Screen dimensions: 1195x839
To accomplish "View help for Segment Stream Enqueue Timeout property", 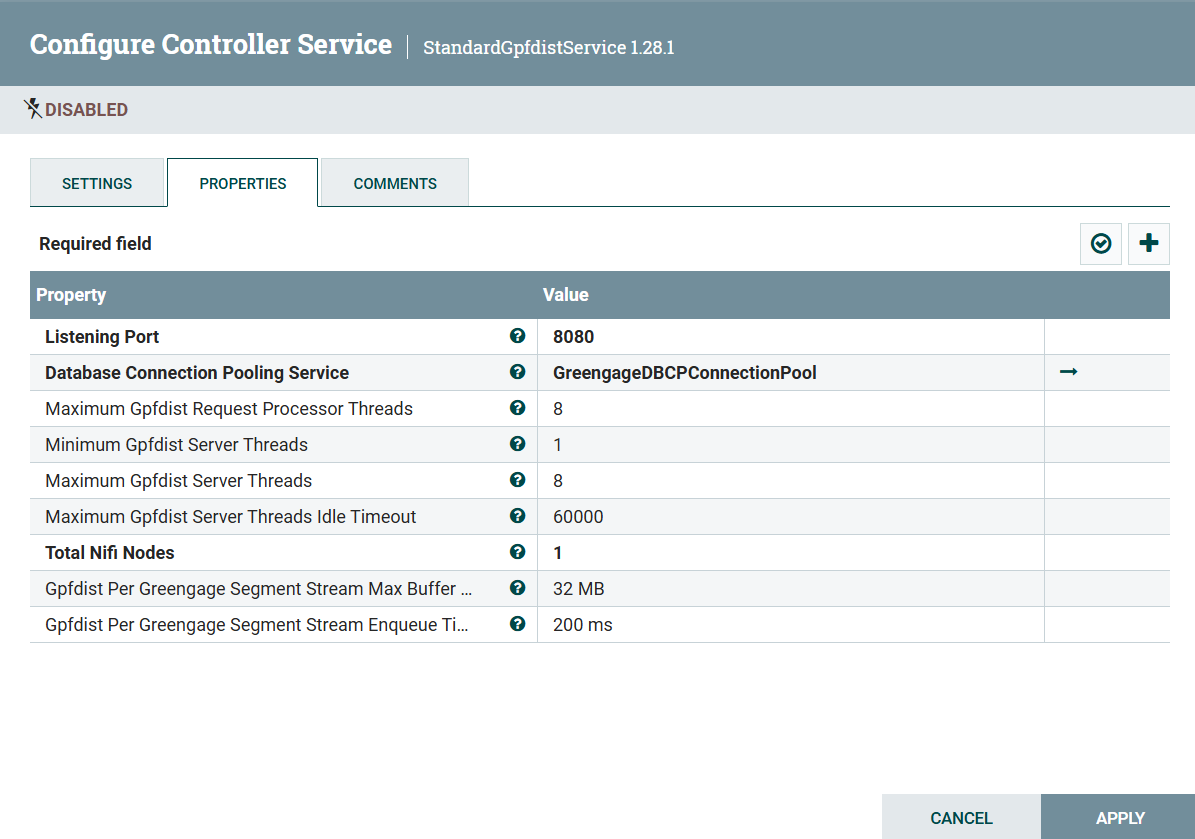I will click(x=517, y=624).
